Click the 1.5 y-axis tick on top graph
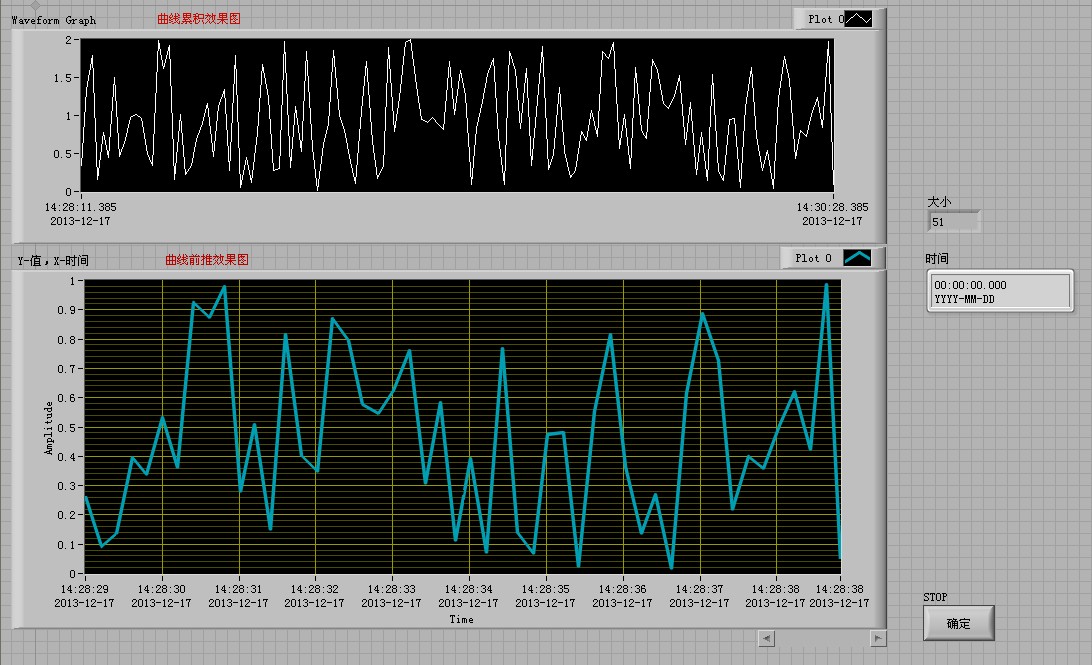Screen dimensions: 1092x665 63,78
